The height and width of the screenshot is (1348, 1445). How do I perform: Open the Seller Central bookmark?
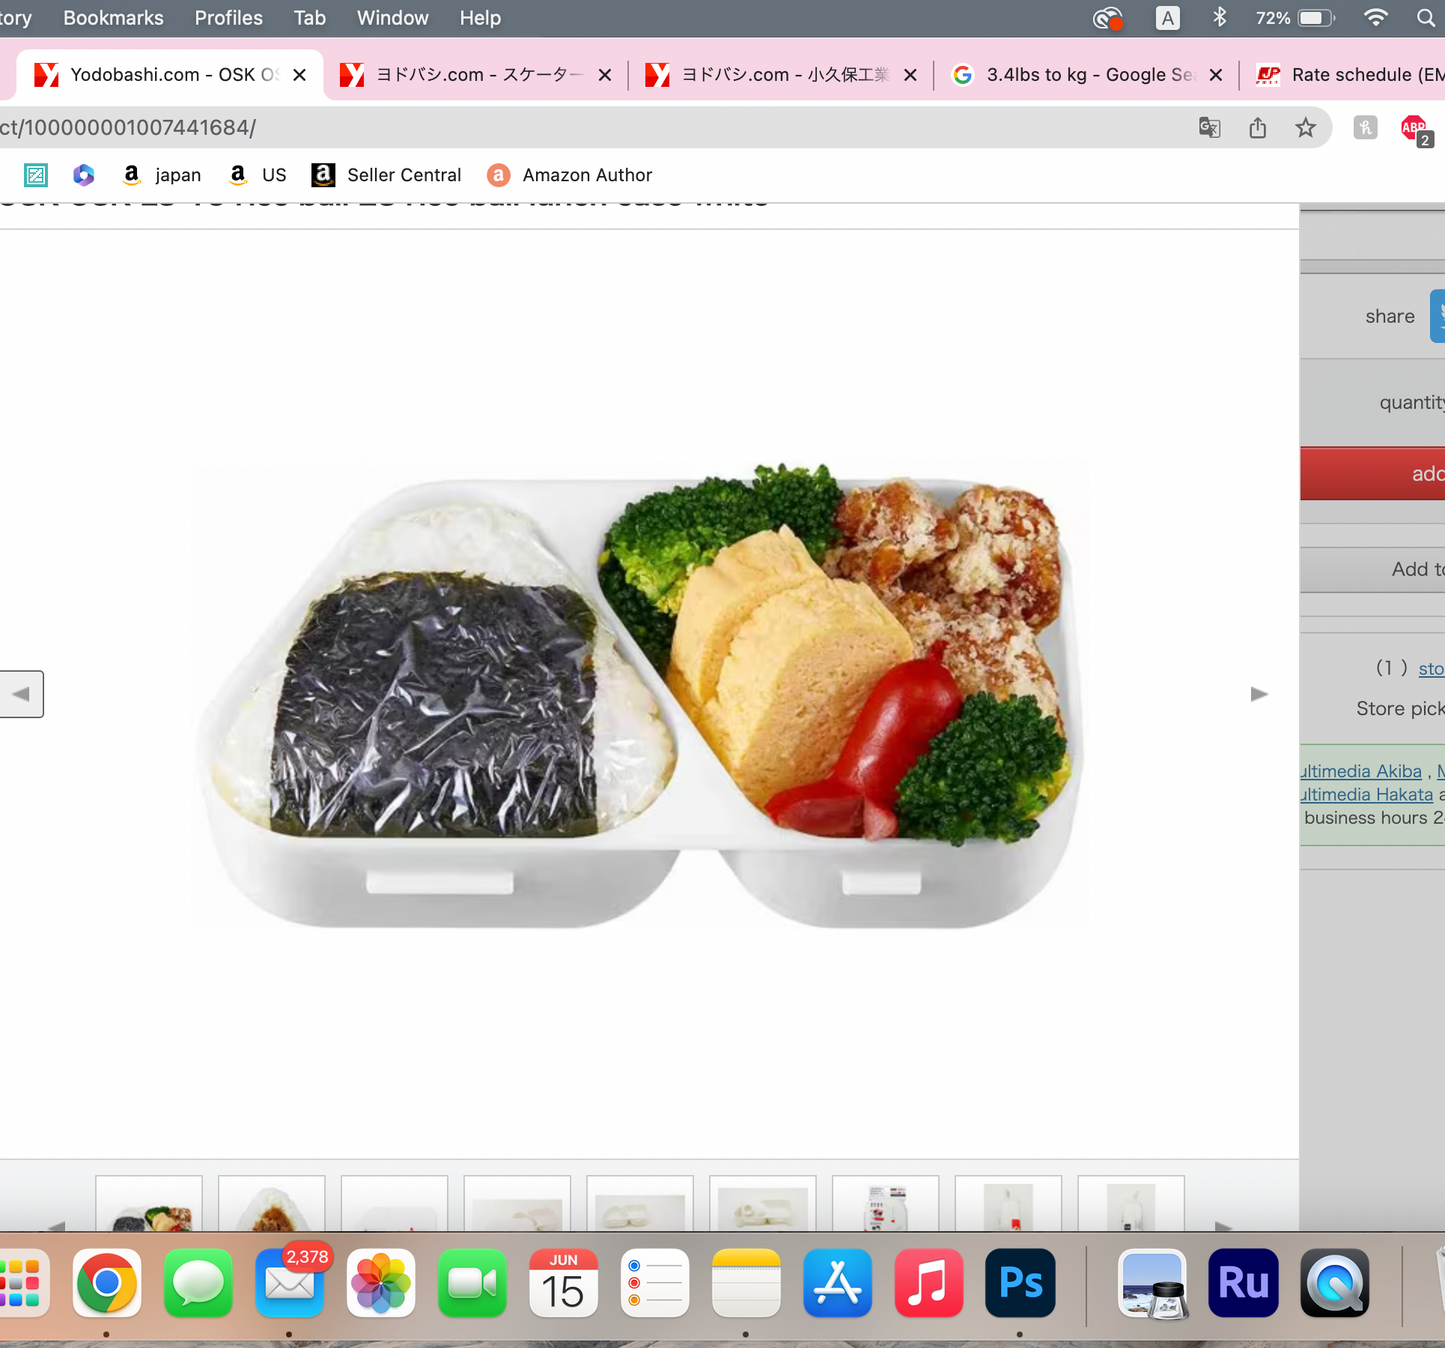coord(386,175)
